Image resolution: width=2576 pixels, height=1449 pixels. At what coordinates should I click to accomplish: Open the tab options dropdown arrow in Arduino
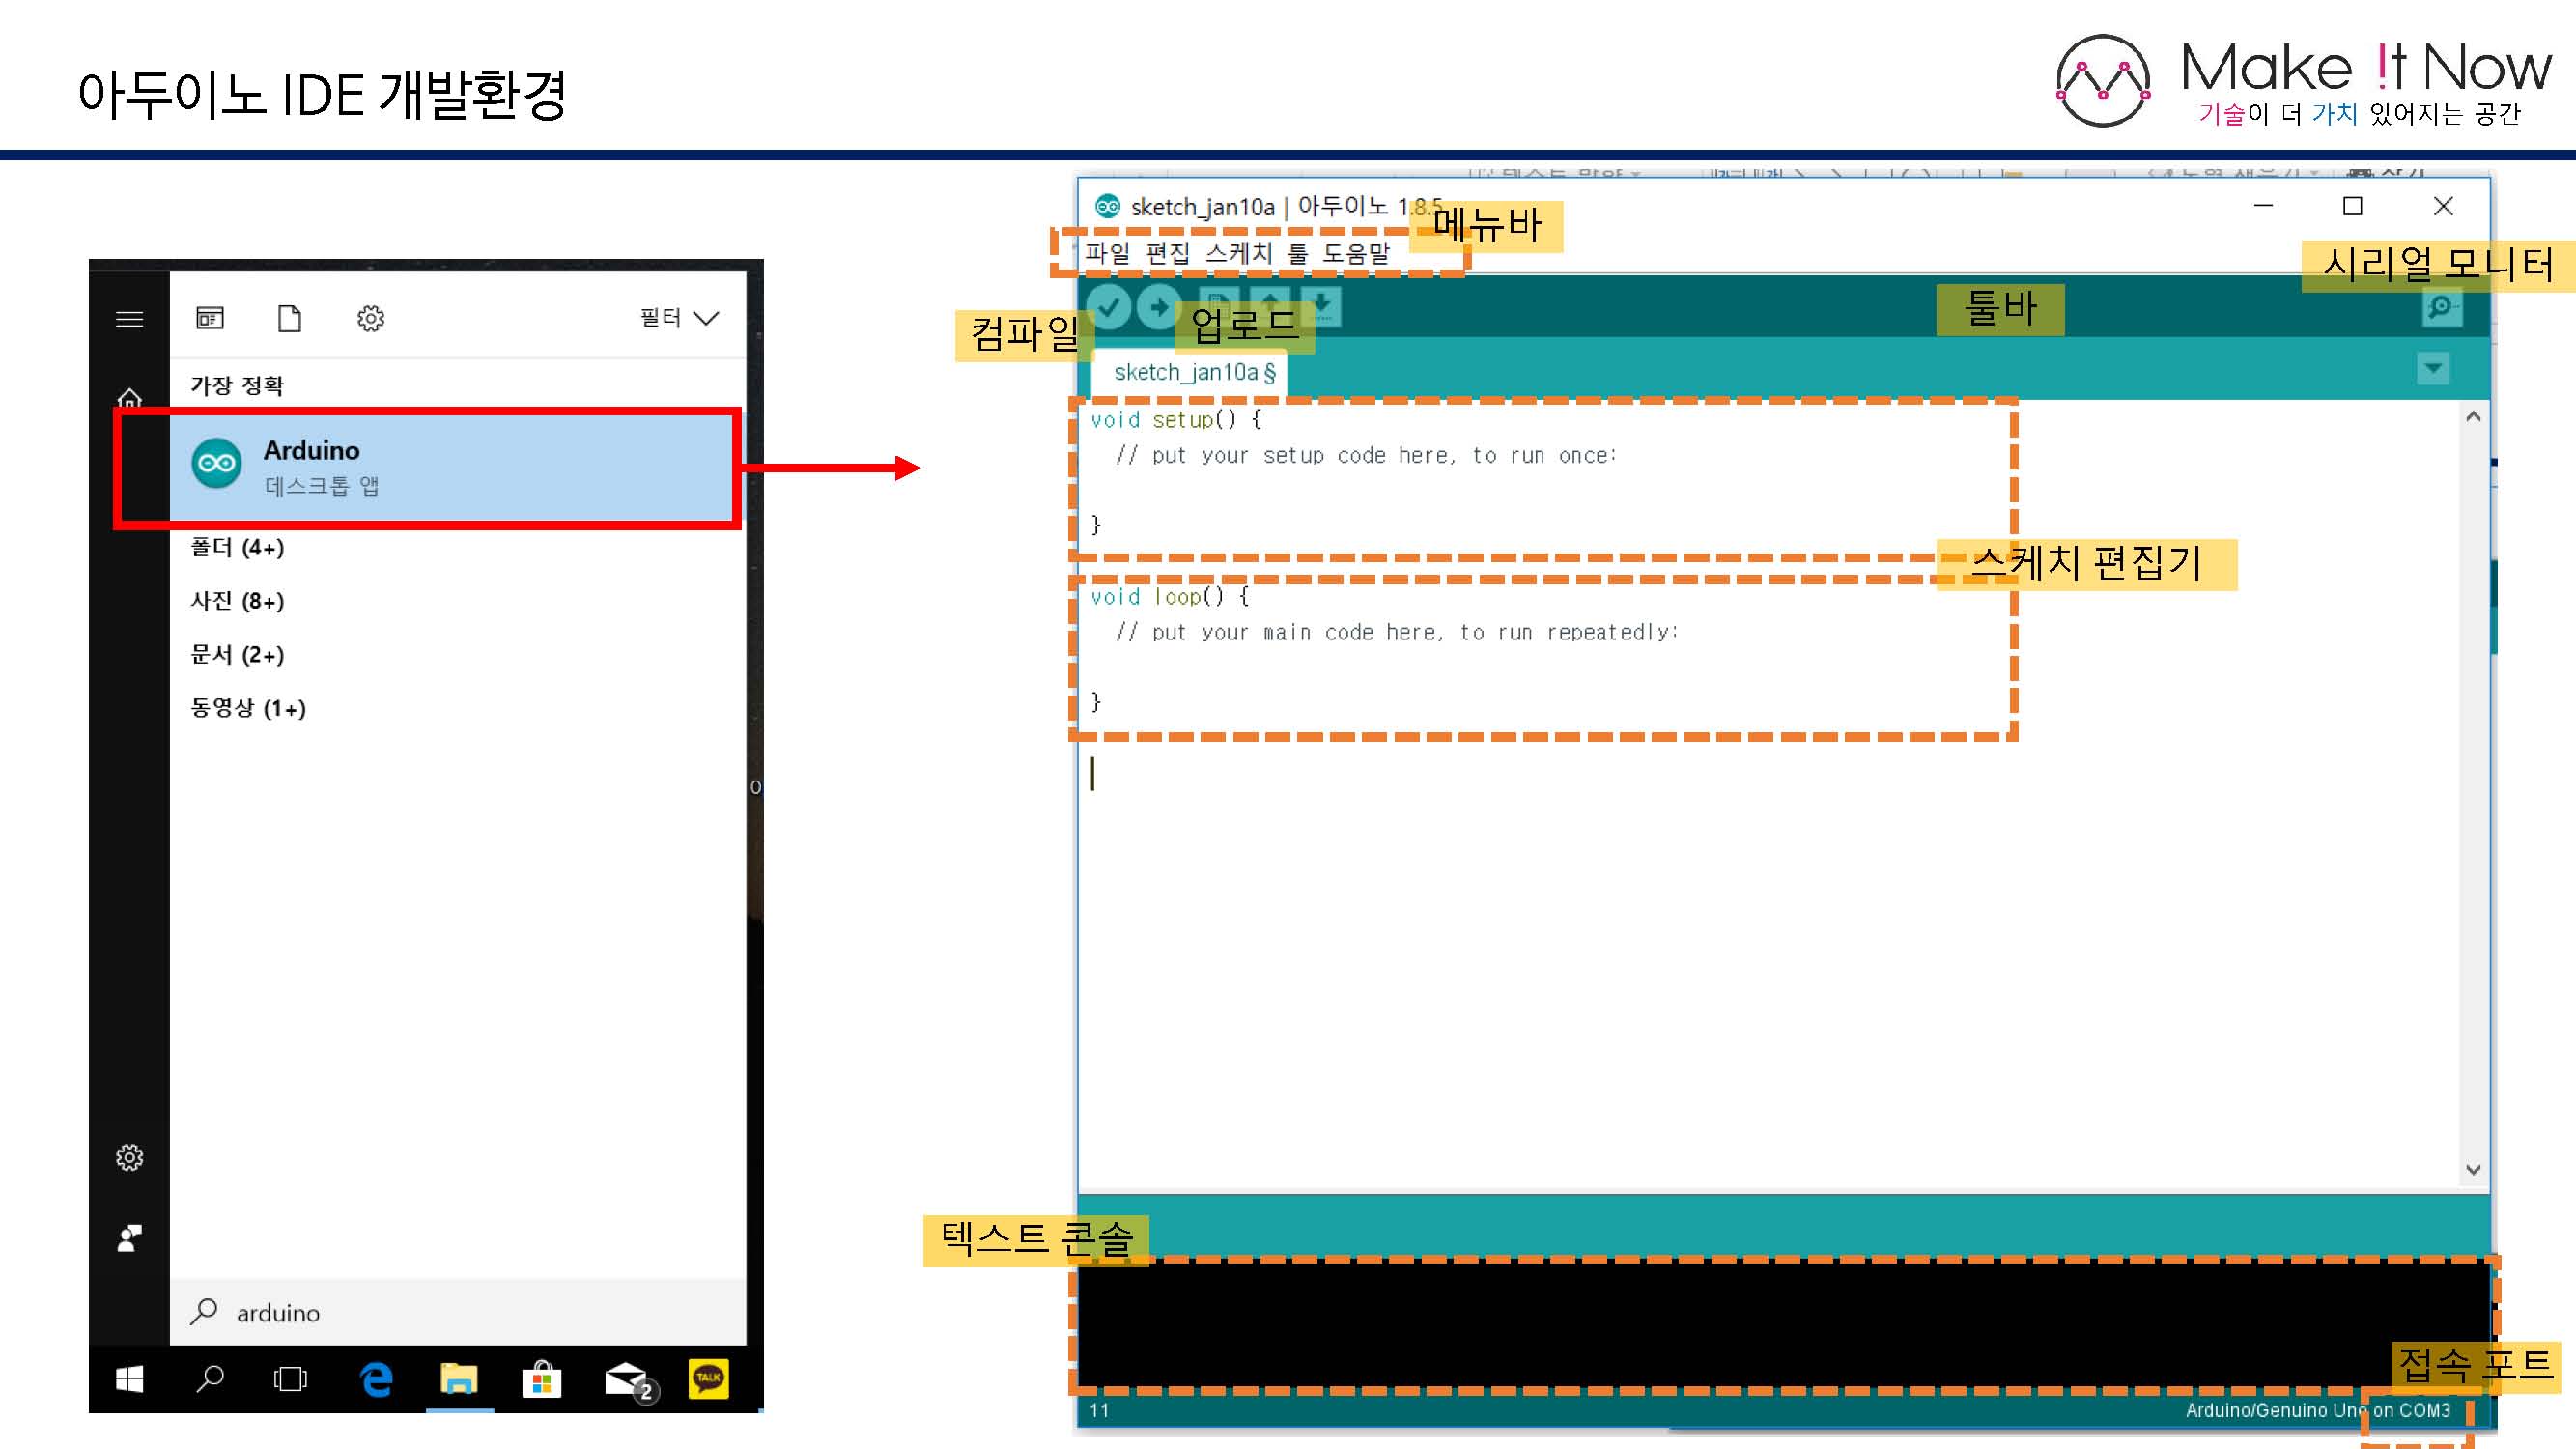click(2433, 368)
